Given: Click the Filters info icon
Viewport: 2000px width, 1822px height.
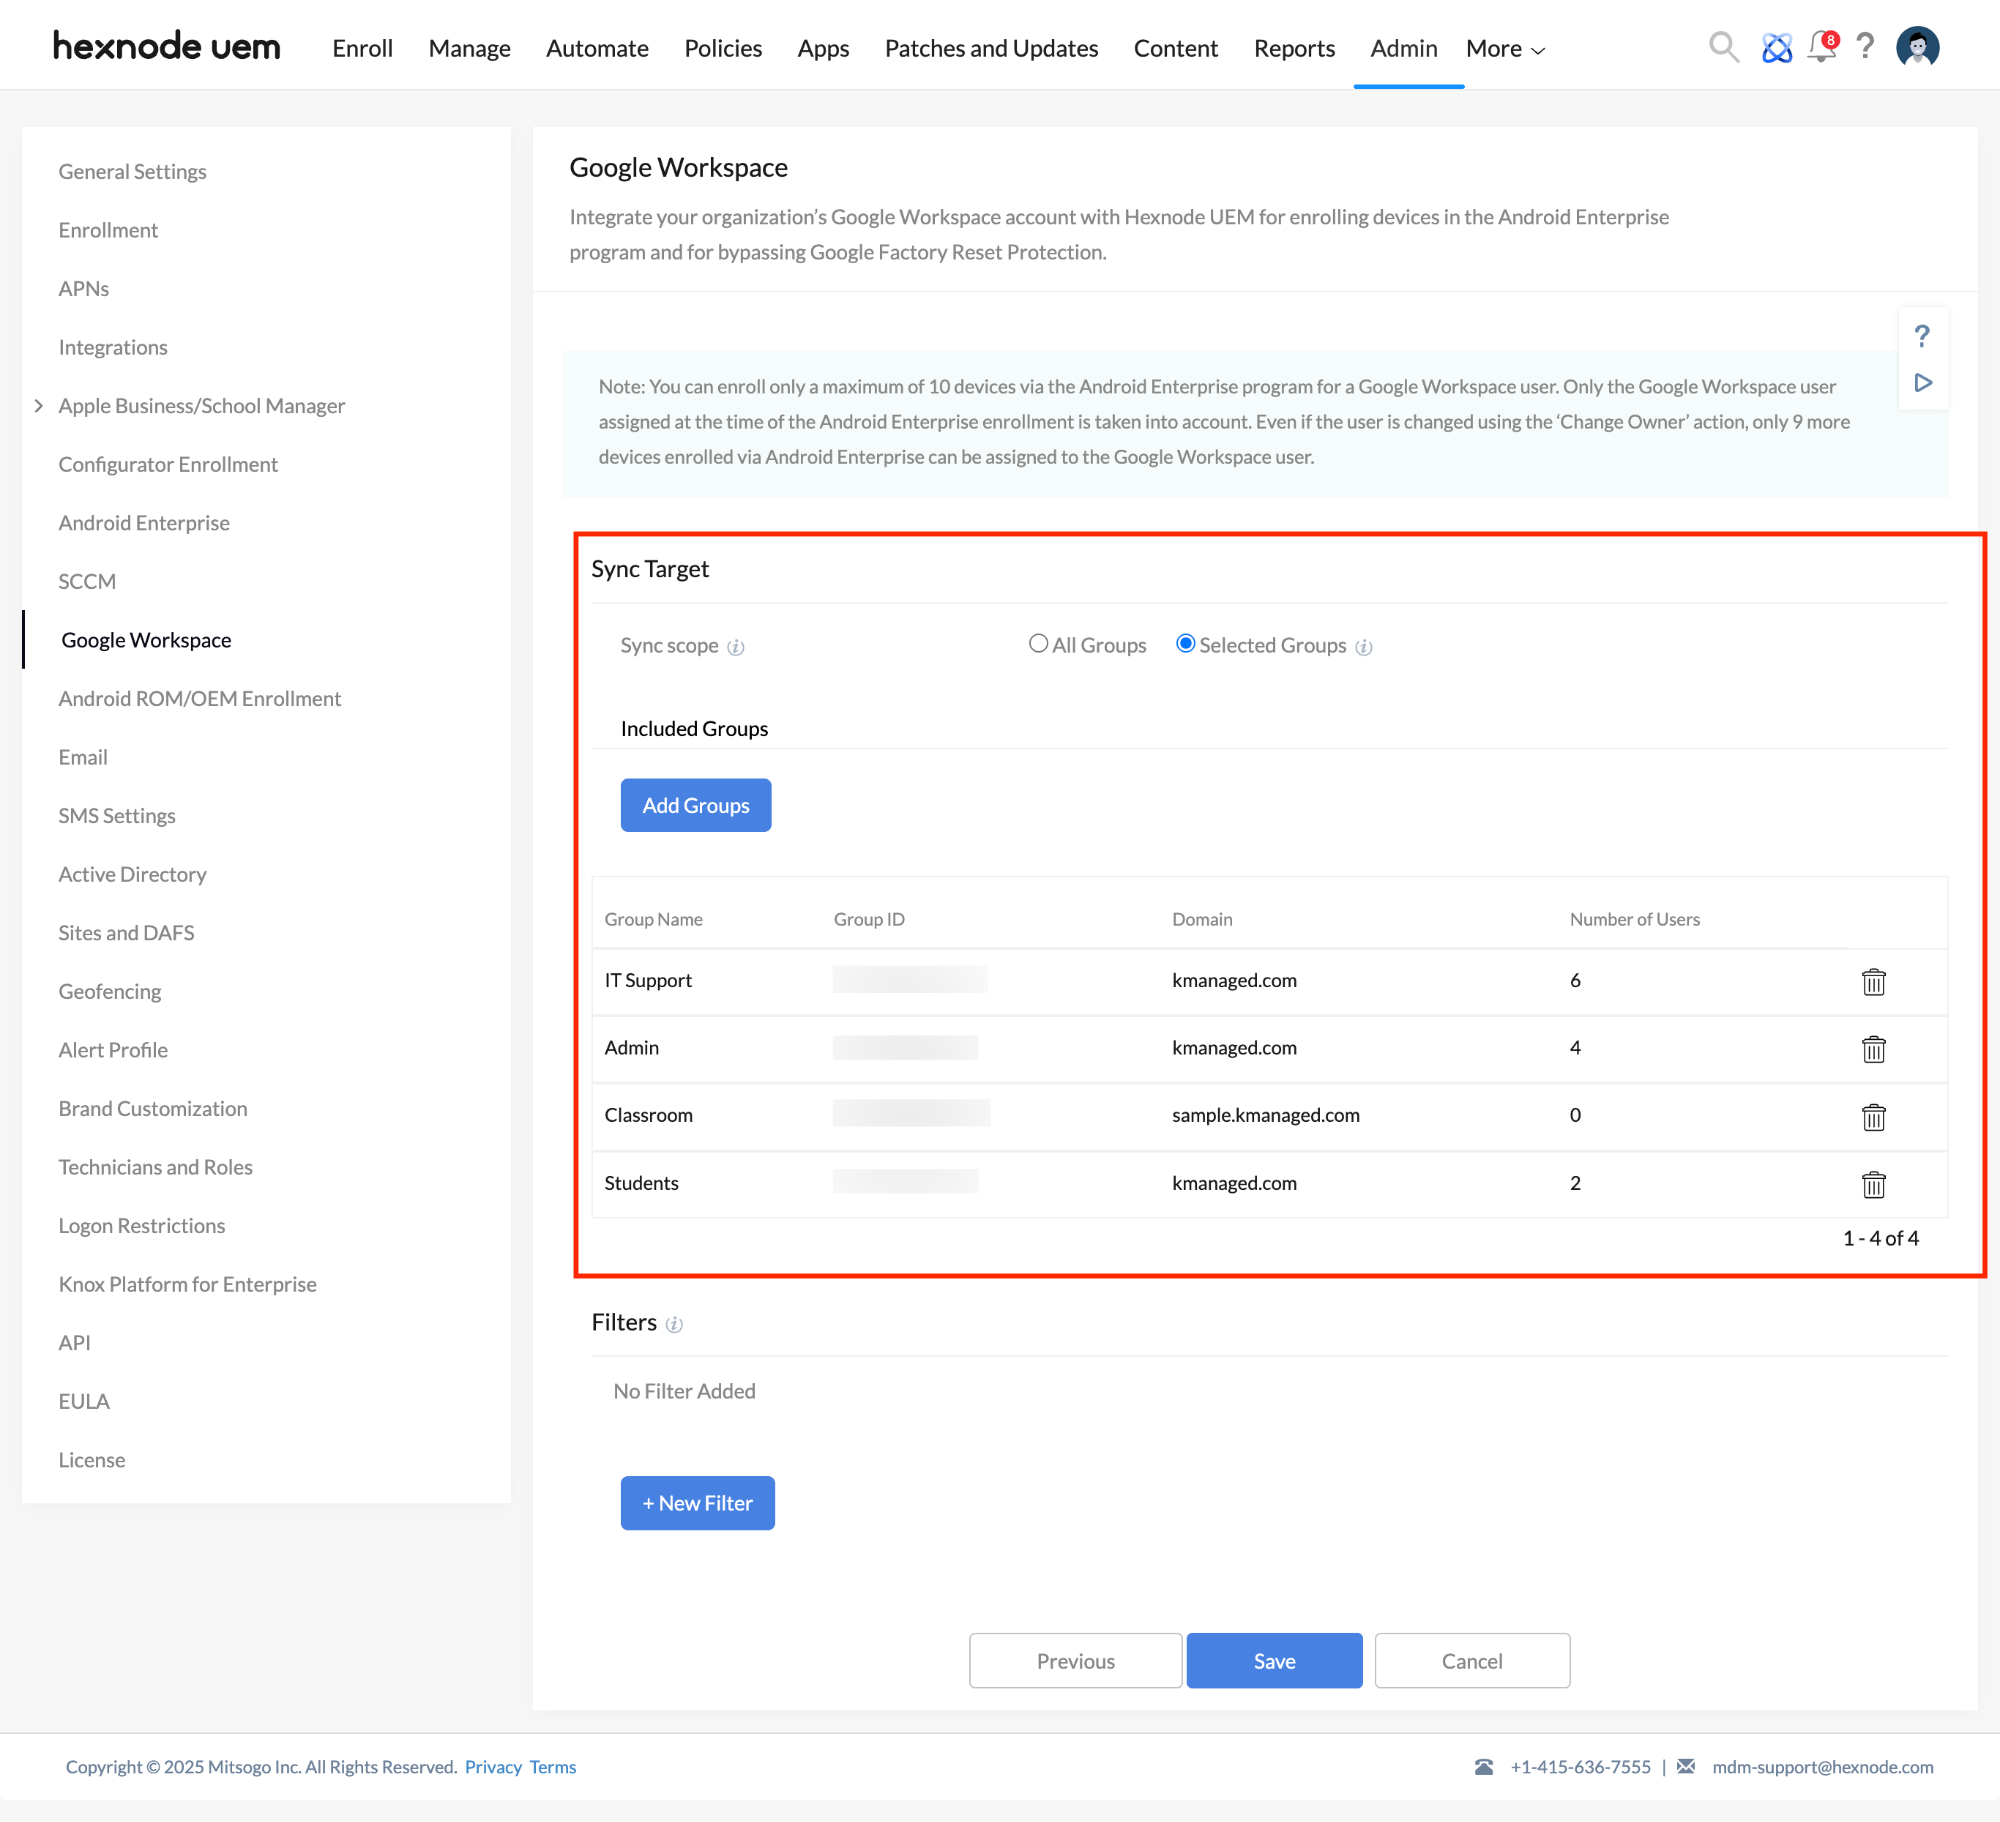Looking at the screenshot, I should (x=674, y=1324).
